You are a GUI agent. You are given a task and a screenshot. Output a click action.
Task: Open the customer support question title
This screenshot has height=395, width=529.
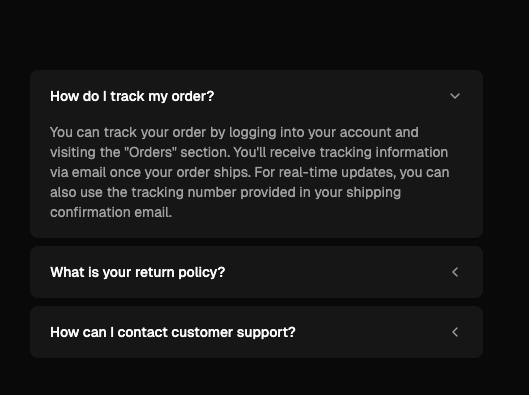point(173,332)
